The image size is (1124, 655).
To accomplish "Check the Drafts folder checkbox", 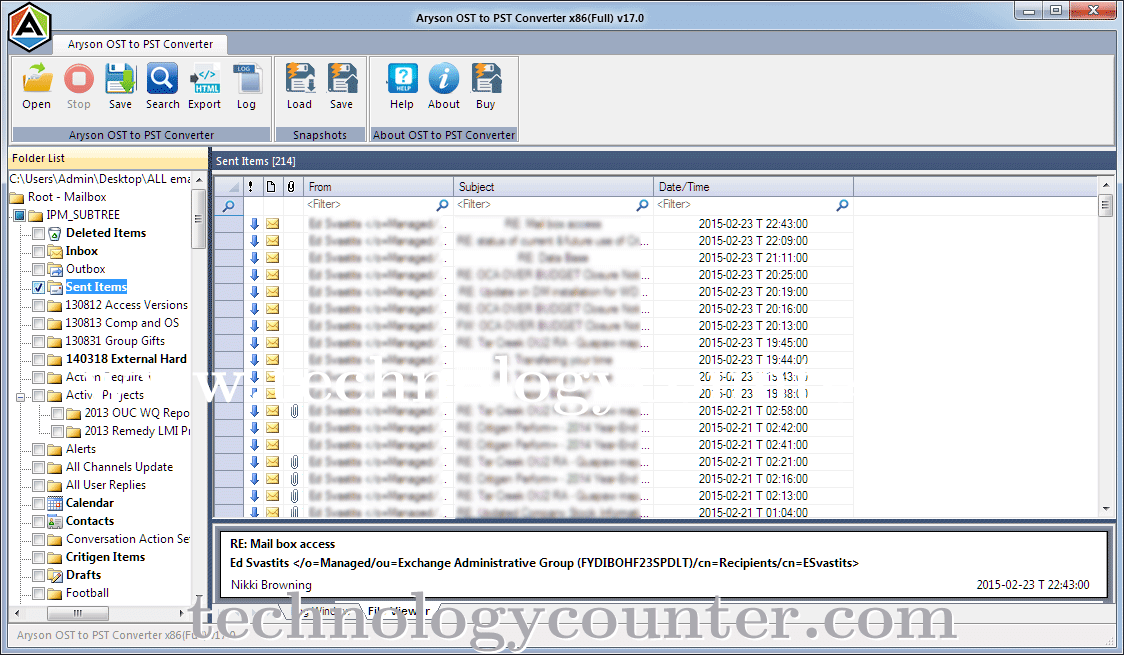I will pyautogui.click(x=39, y=575).
